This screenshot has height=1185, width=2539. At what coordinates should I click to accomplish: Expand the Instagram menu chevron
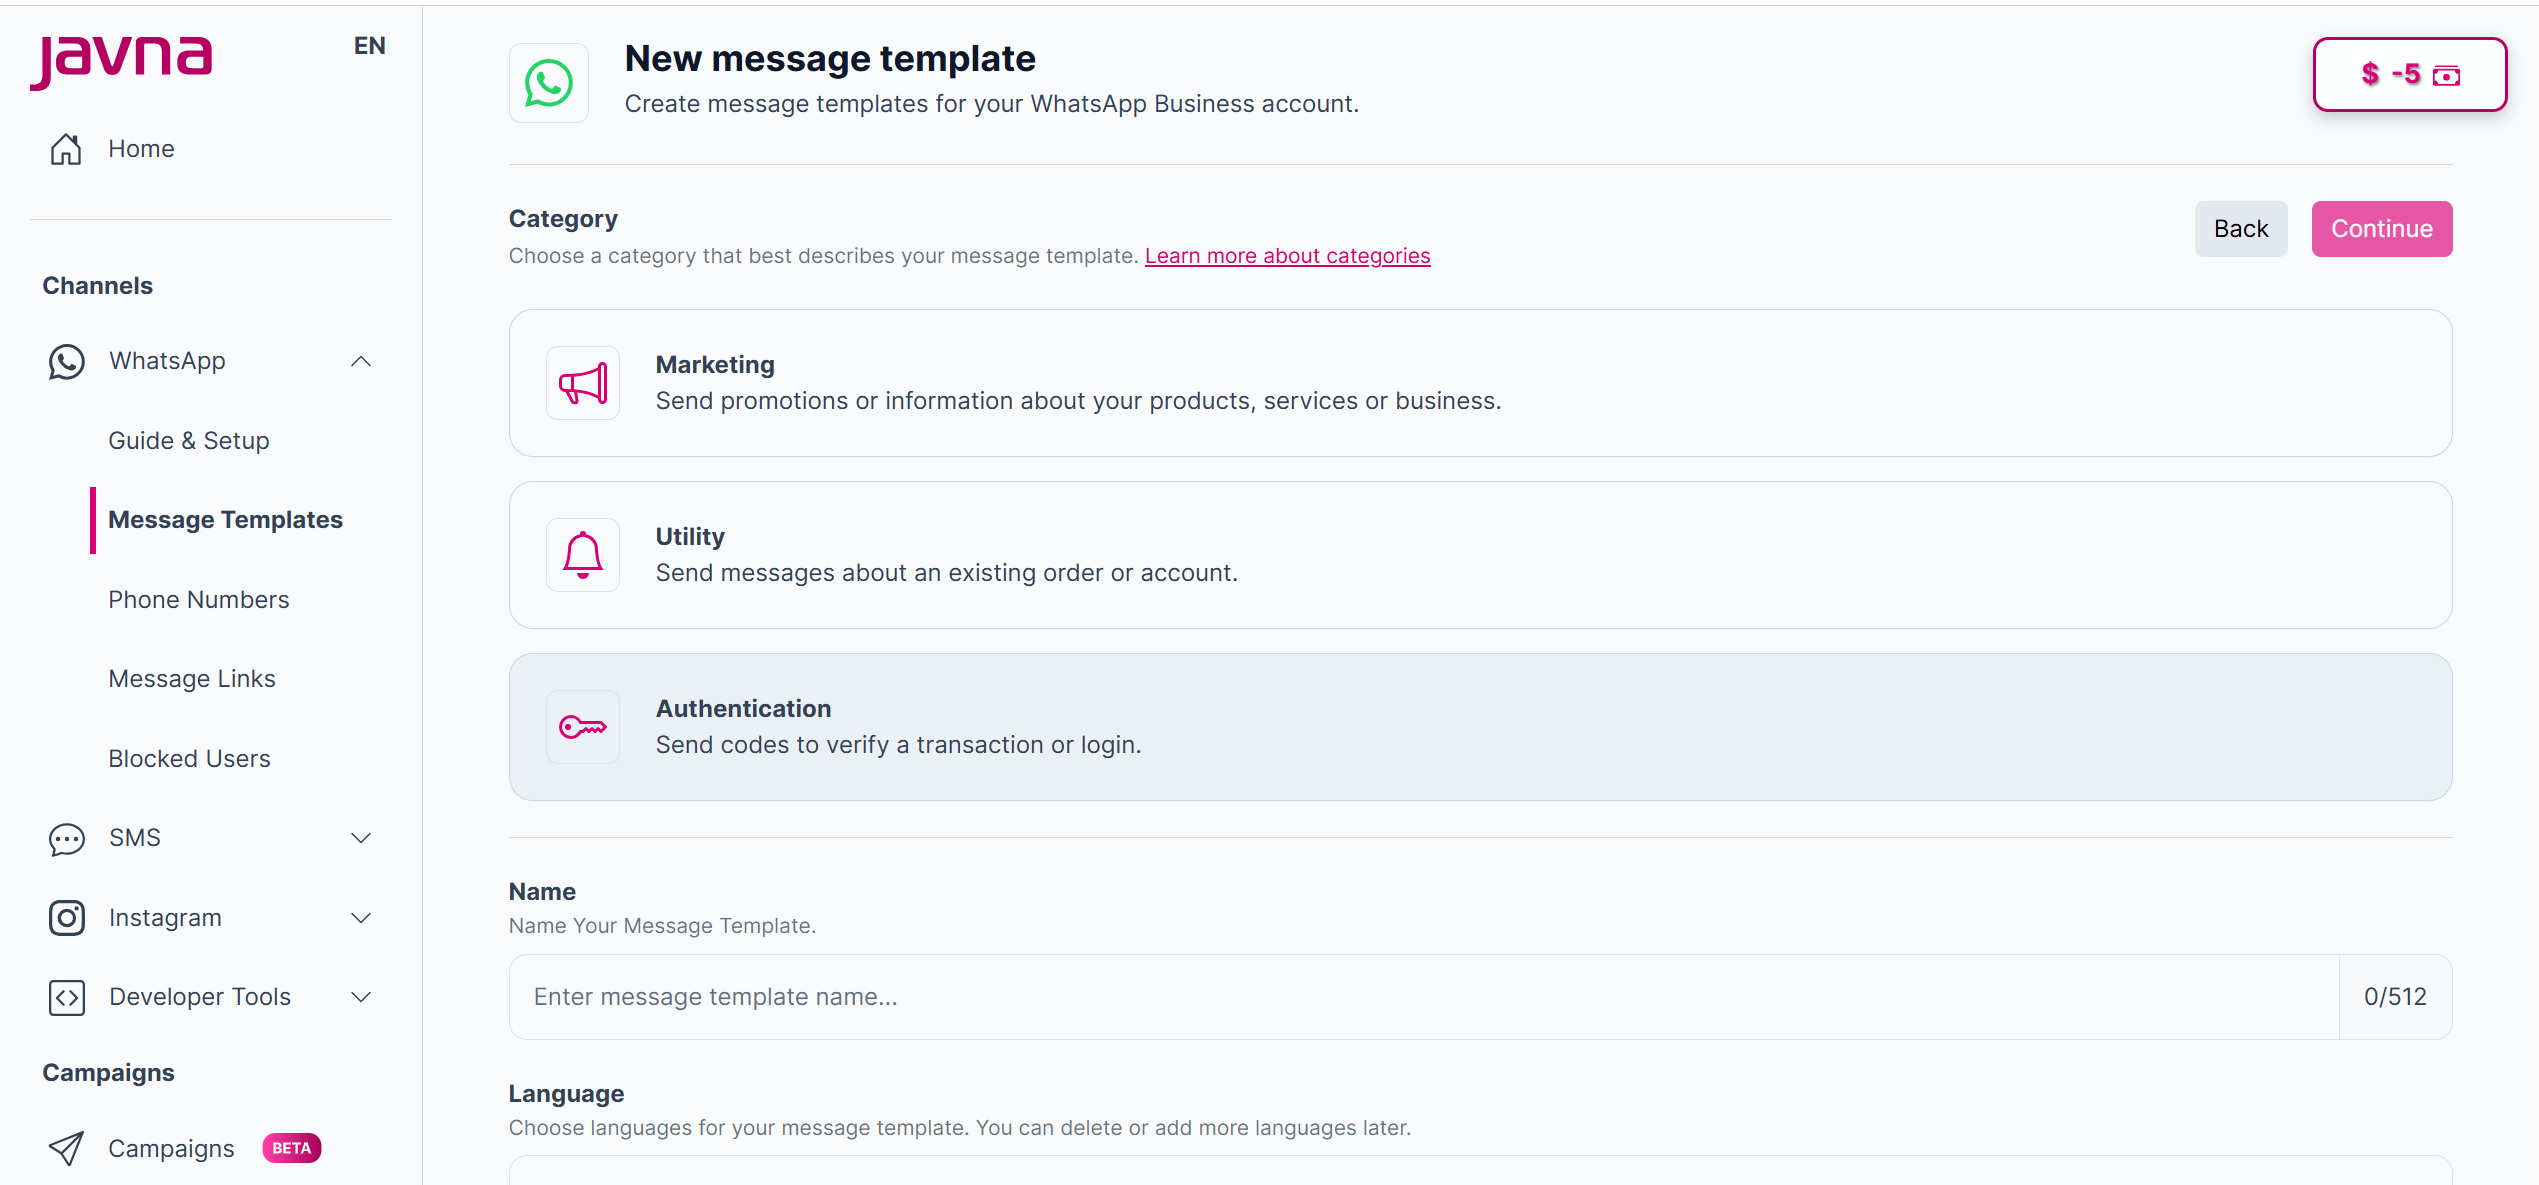tap(361, 917)
